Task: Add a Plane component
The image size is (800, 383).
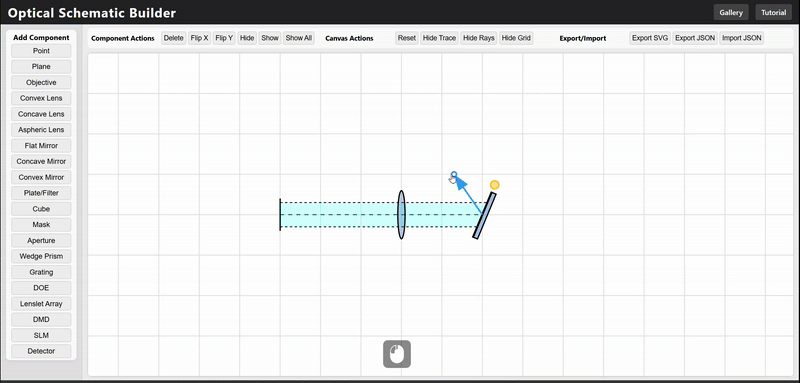Action: tap(41, 67)
